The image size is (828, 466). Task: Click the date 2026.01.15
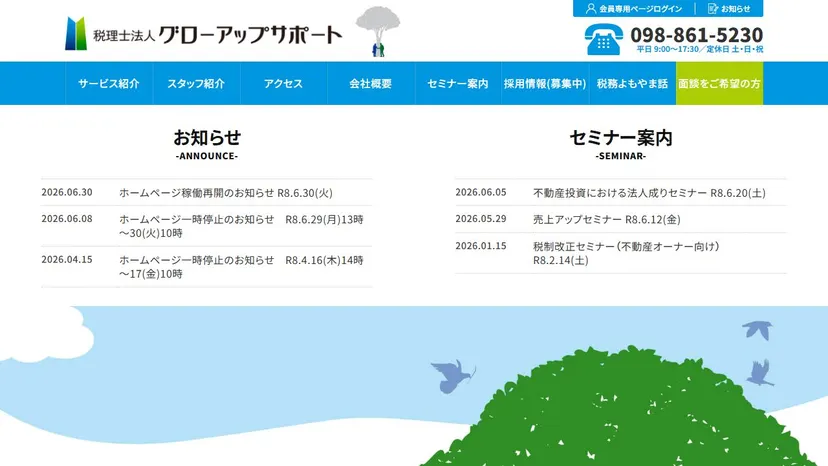(481, 246)
